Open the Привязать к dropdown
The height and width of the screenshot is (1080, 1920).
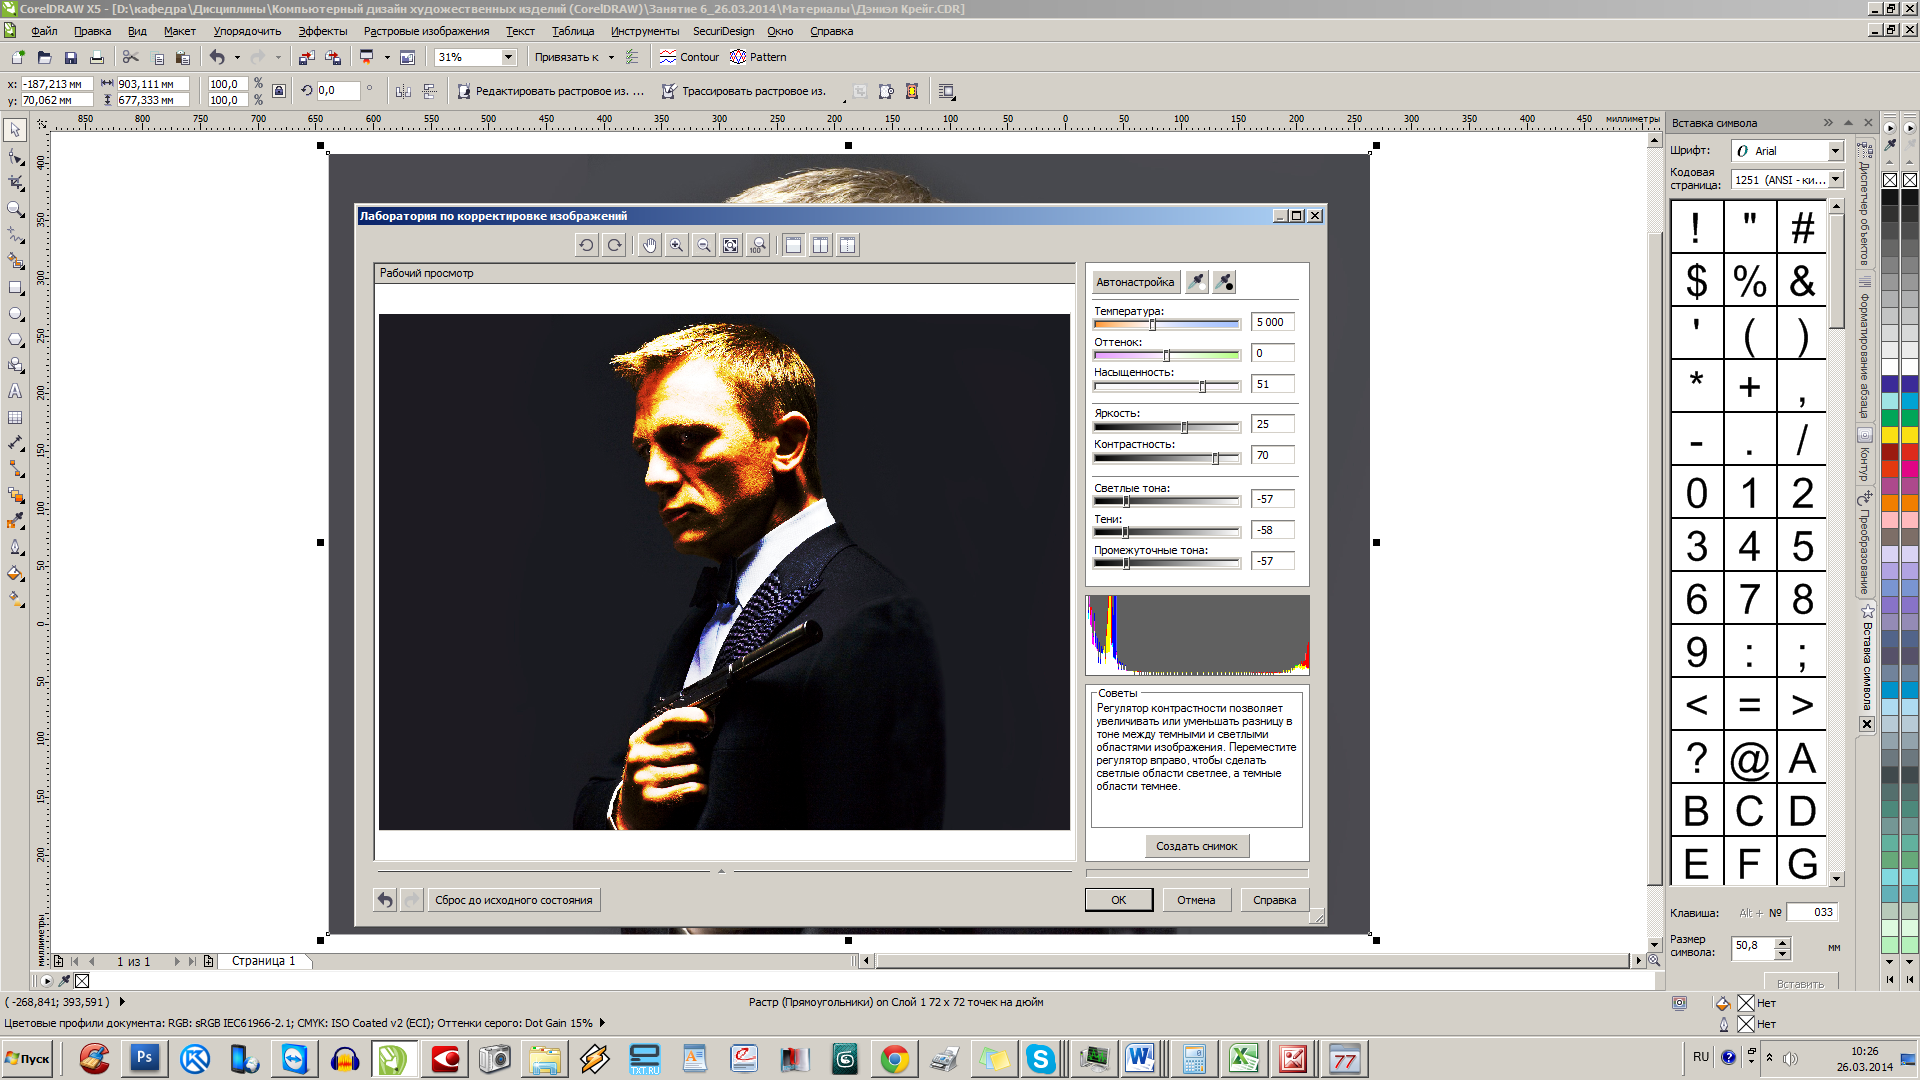(611, 57)
